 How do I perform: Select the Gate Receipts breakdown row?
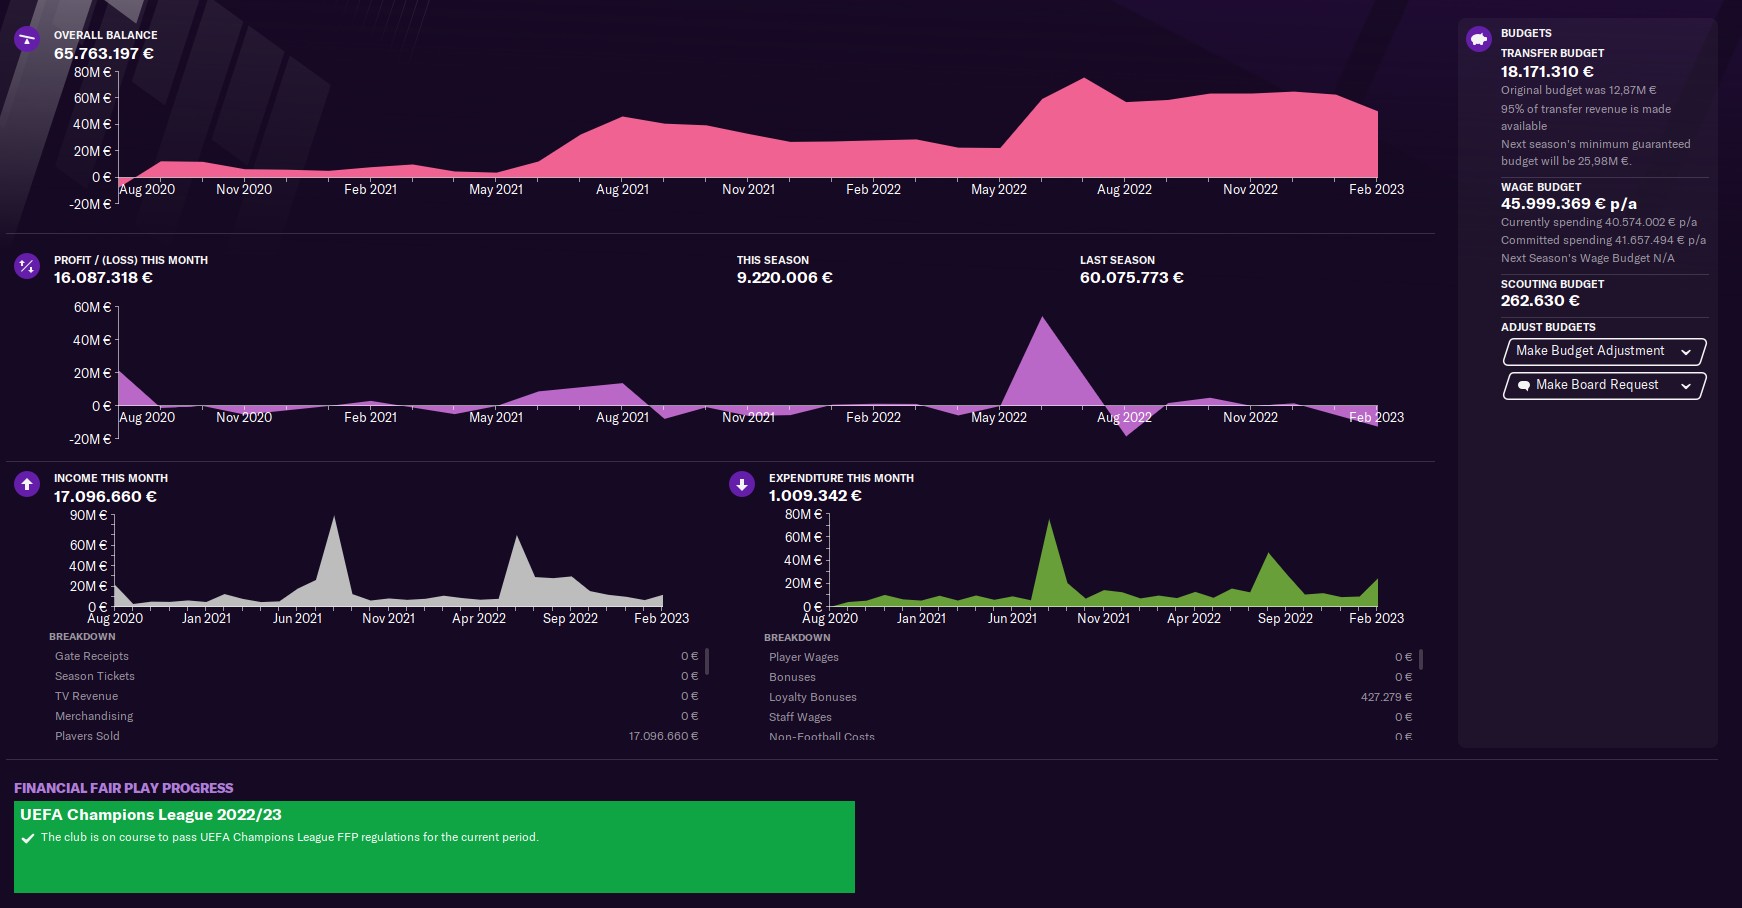point(376,656)
